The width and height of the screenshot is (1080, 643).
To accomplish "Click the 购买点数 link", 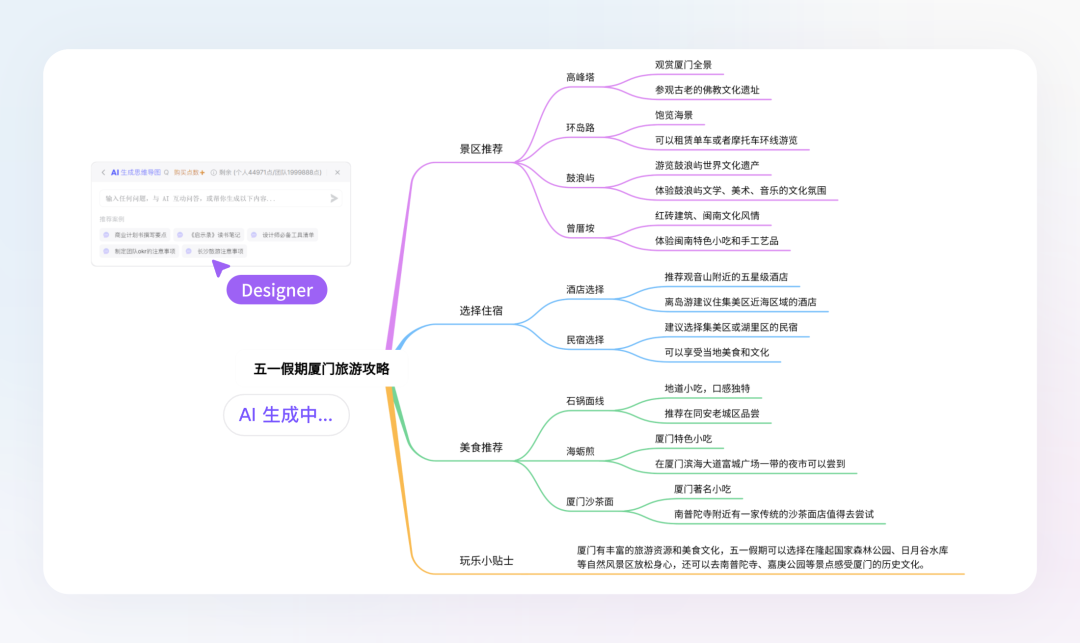I will click(189, 172).
